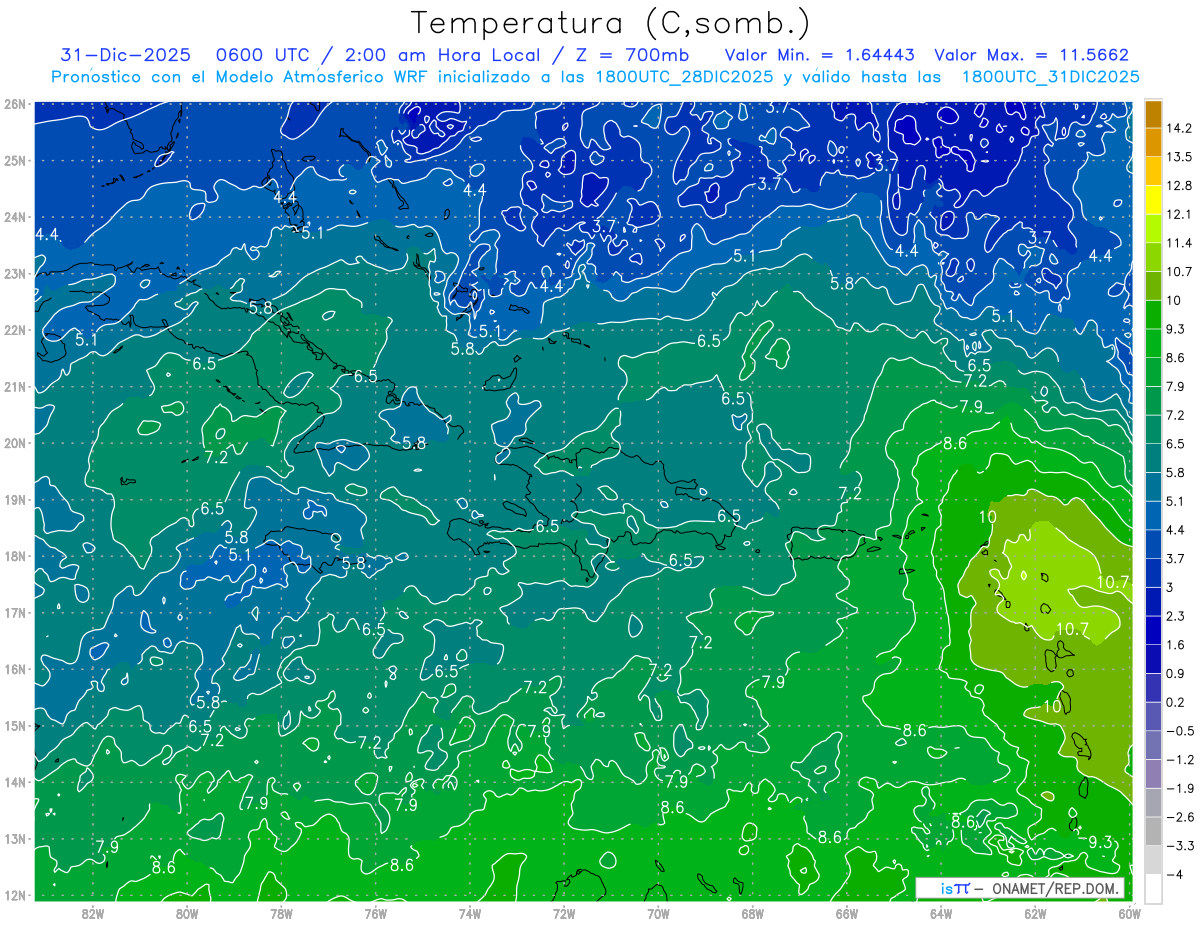Screen dimensions: 1200x927
Task: Click the "62W" longitude axis label
Action: tap(1035, 913)
